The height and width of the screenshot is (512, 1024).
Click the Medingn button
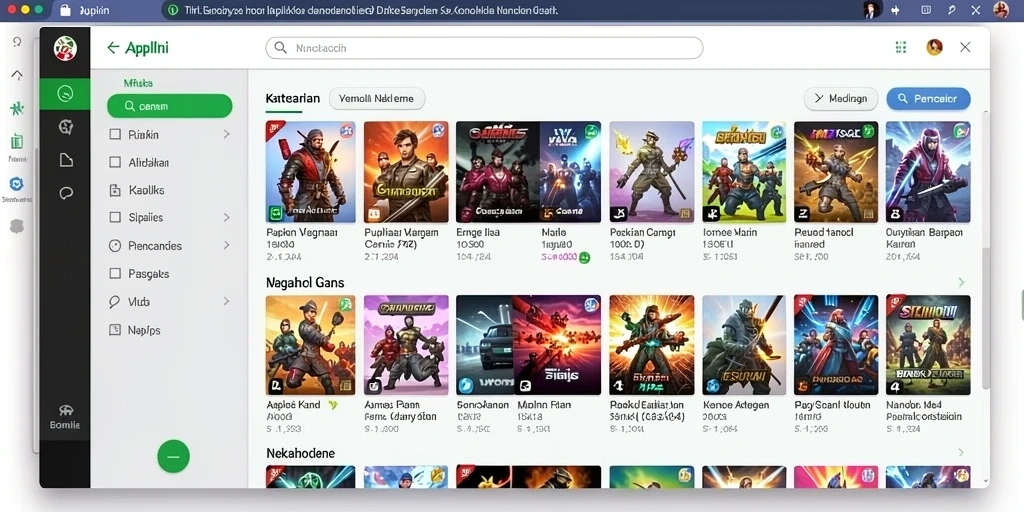tap(840, 99)
